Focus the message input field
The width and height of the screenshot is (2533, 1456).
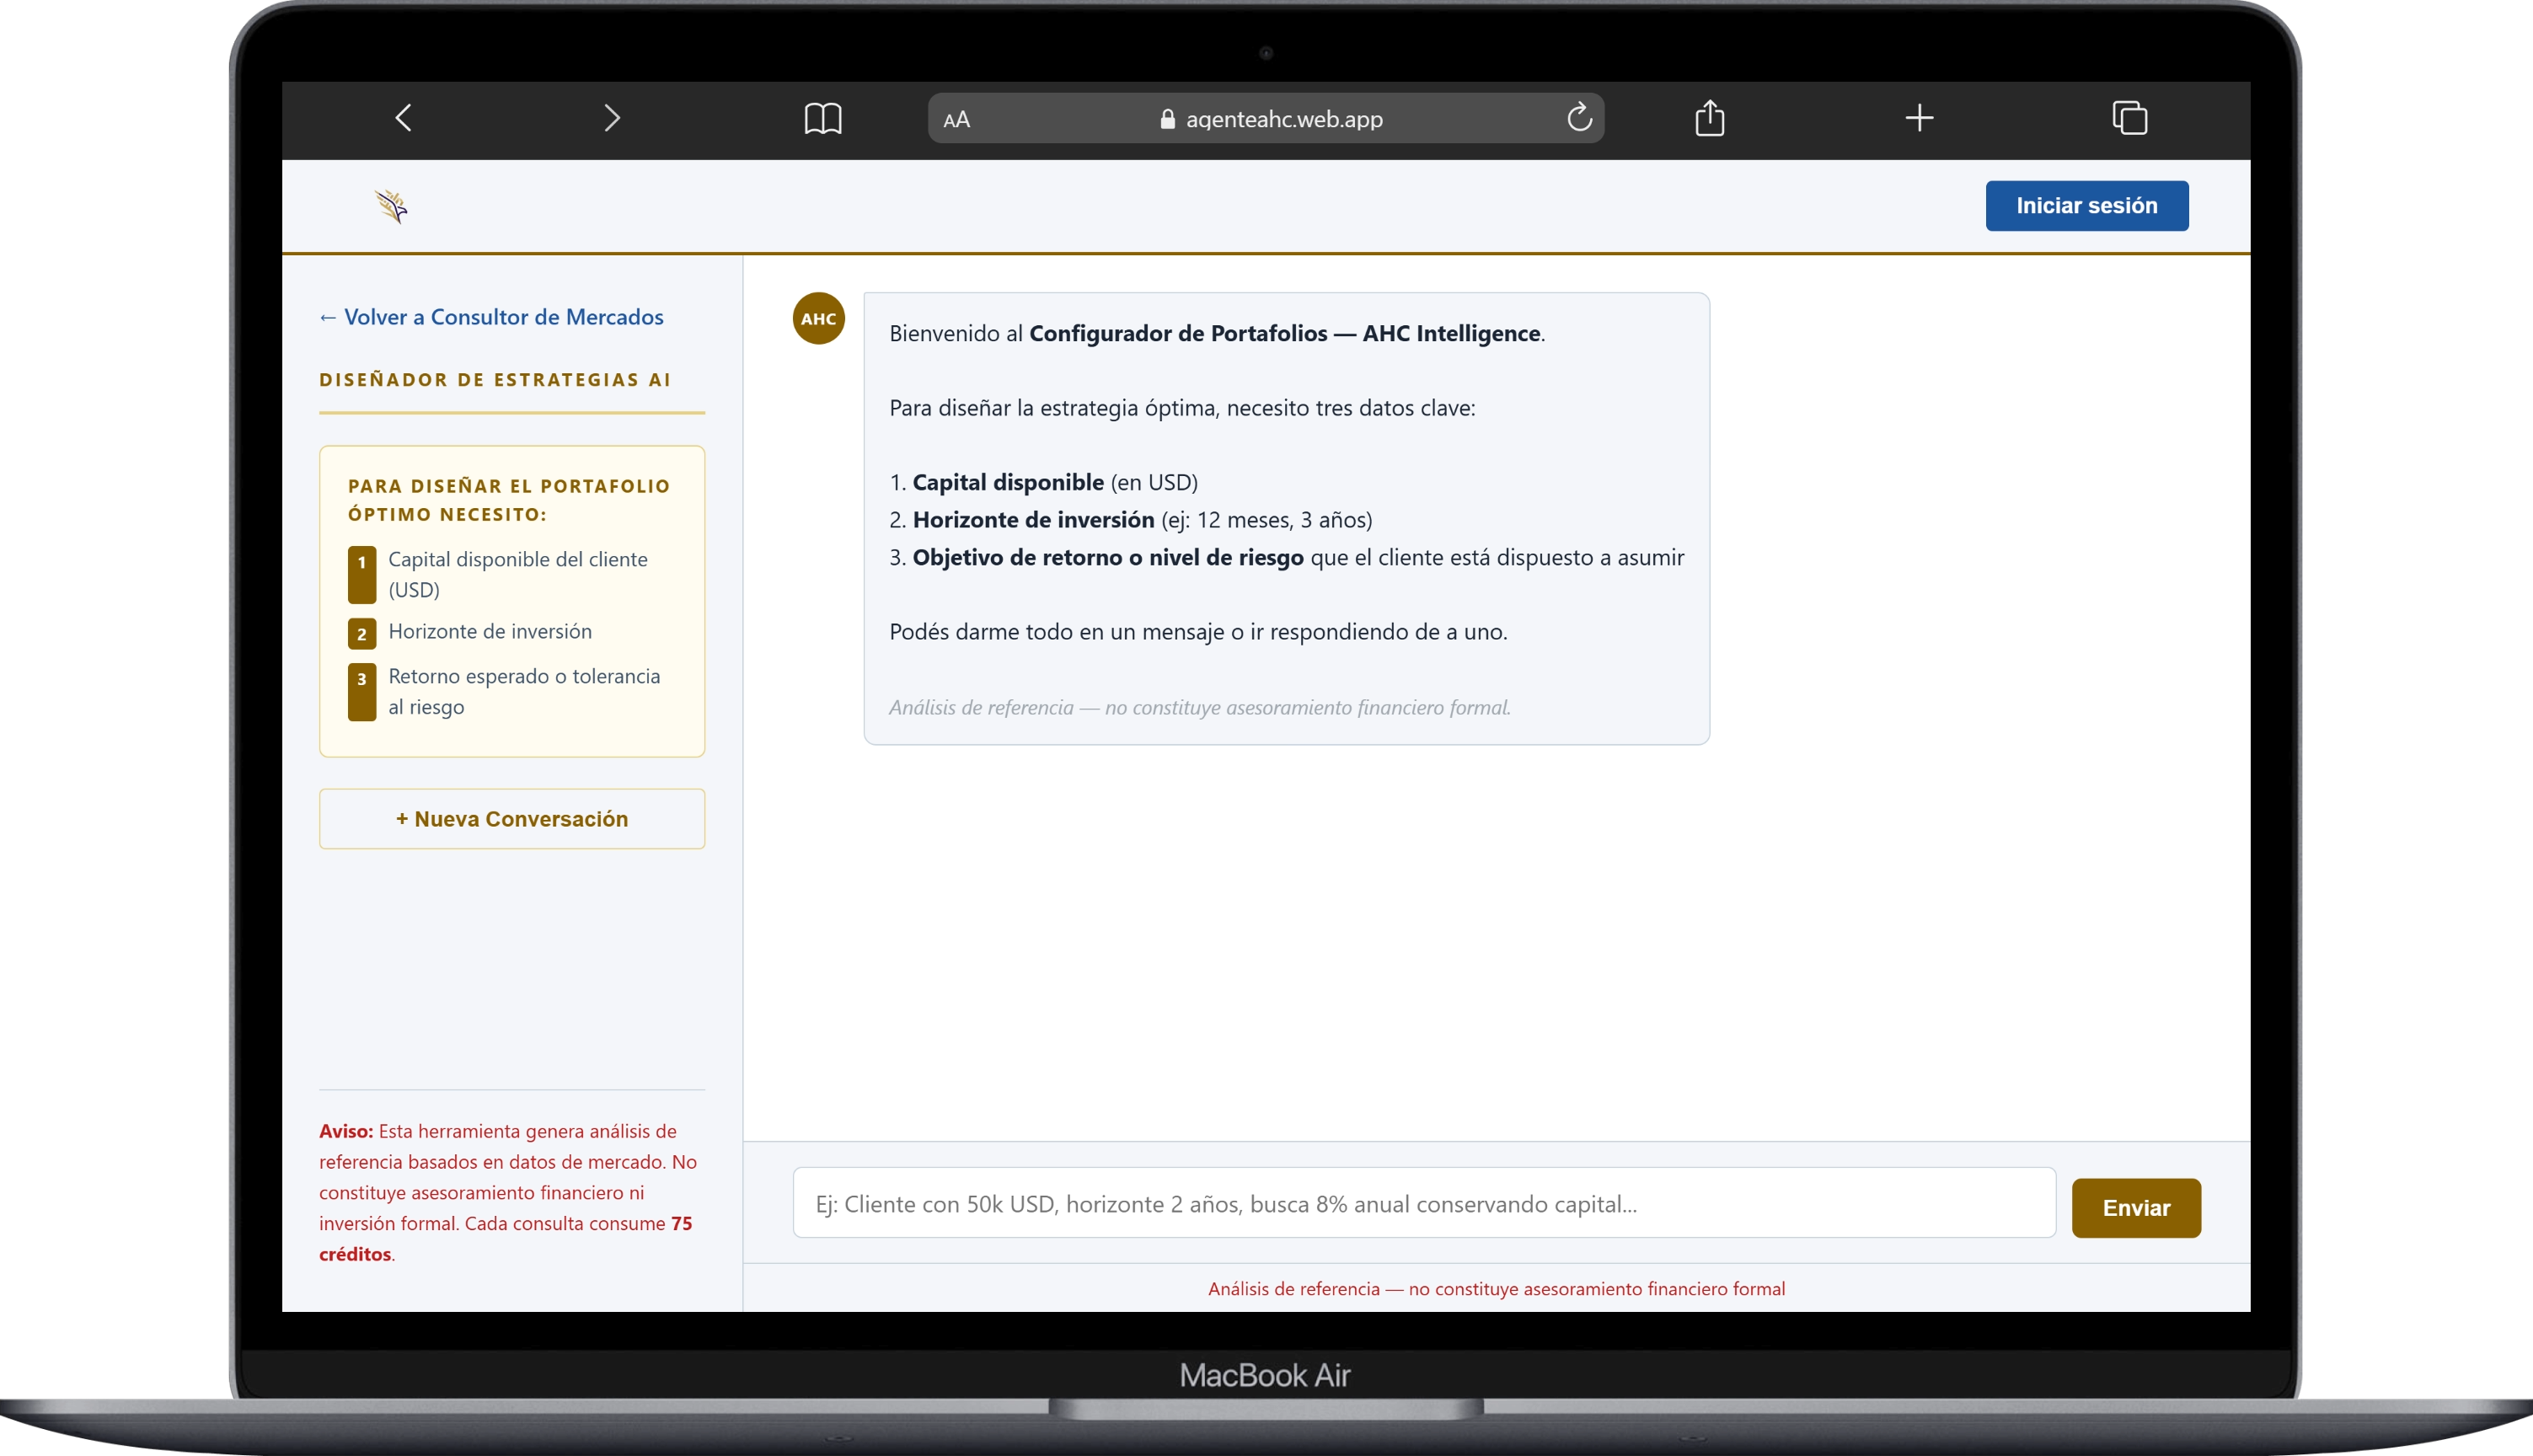[x=1424, y=1203]
